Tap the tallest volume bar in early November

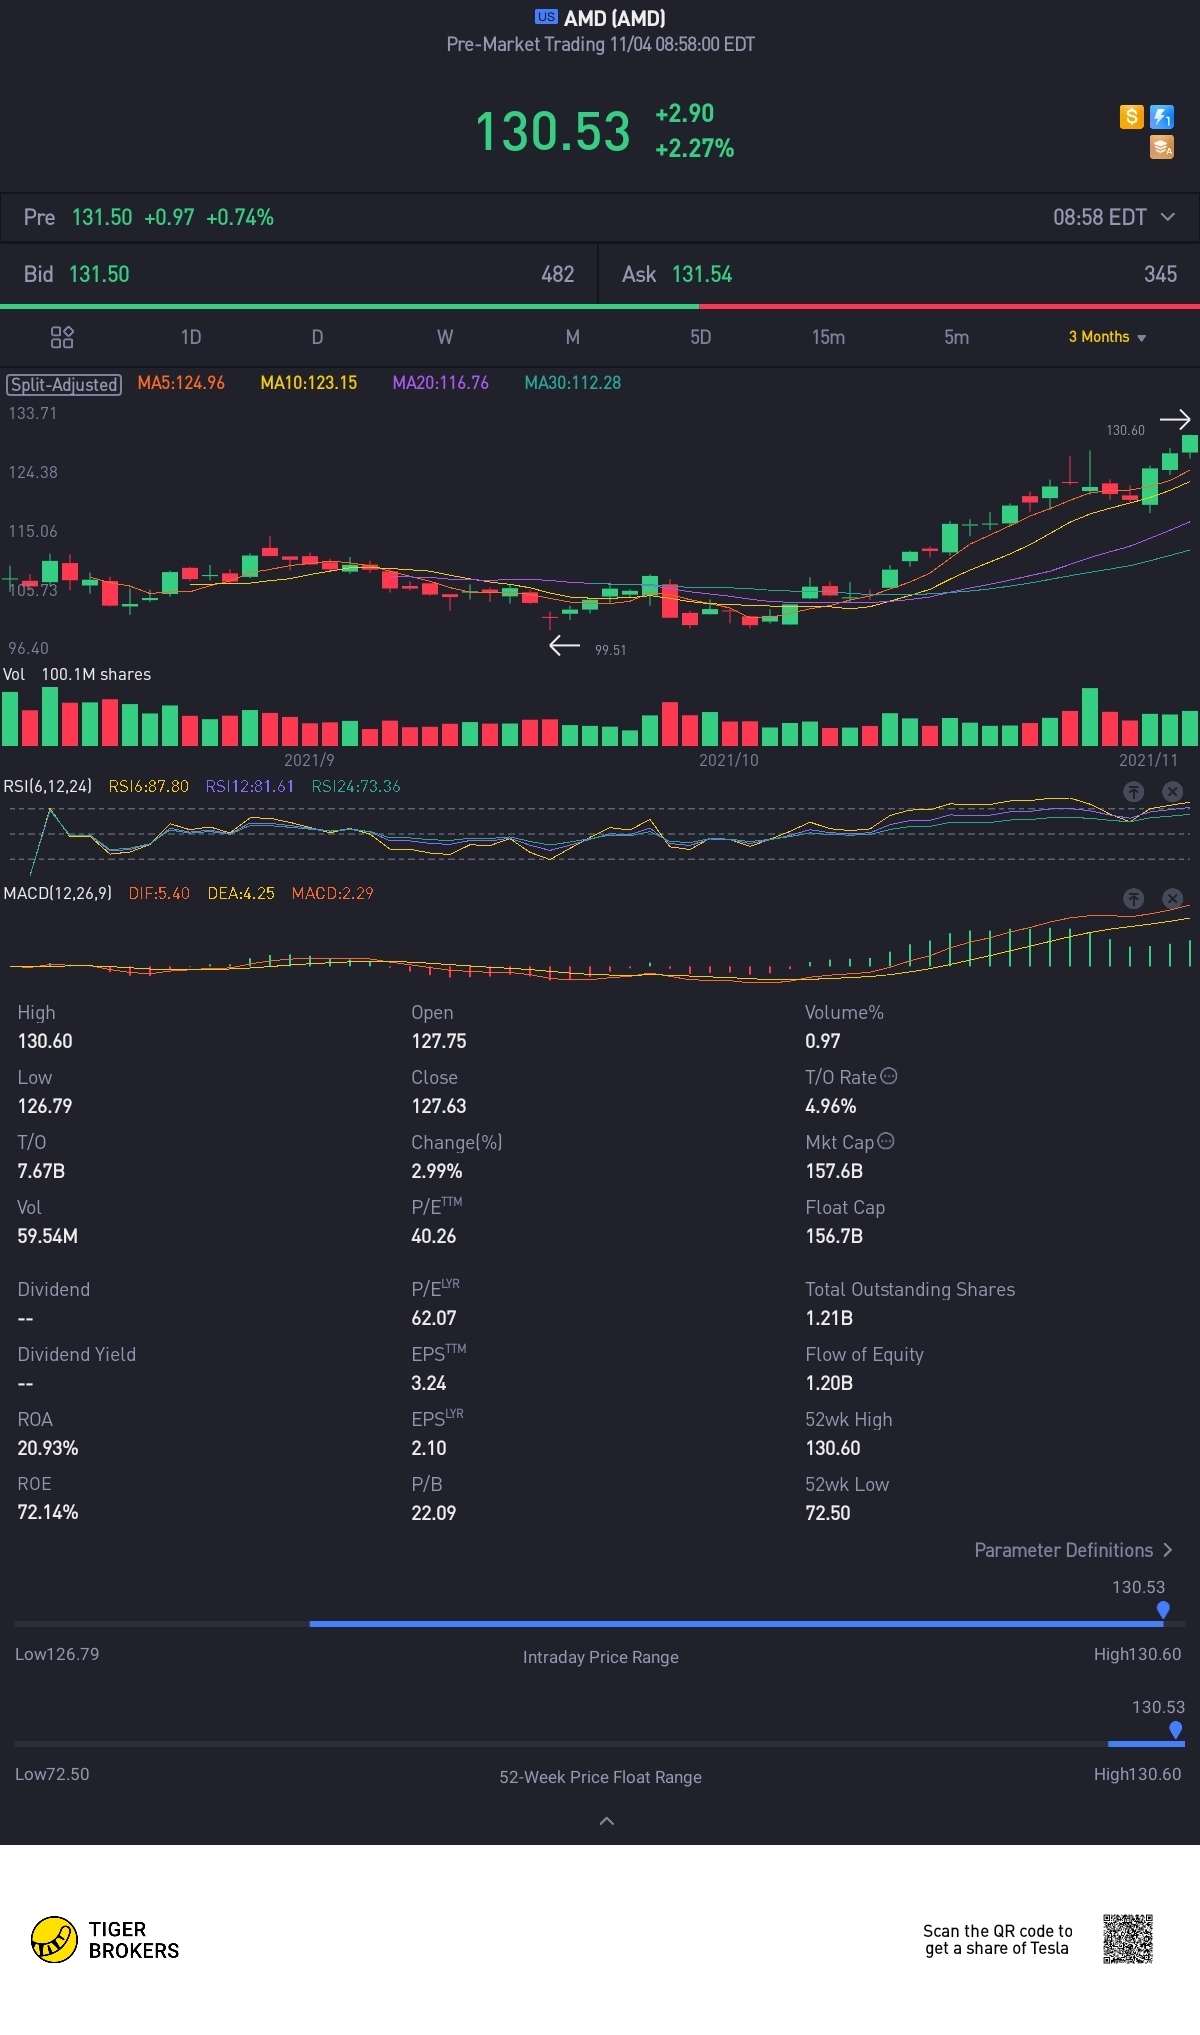coord(1090,717)
